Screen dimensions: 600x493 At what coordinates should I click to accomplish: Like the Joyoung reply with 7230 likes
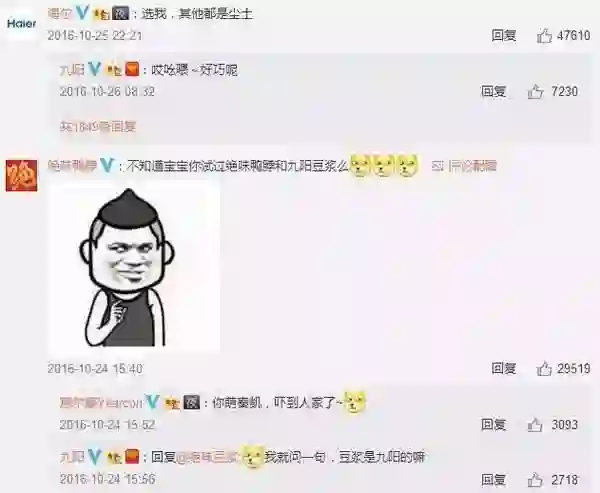[x=535, y=92]
